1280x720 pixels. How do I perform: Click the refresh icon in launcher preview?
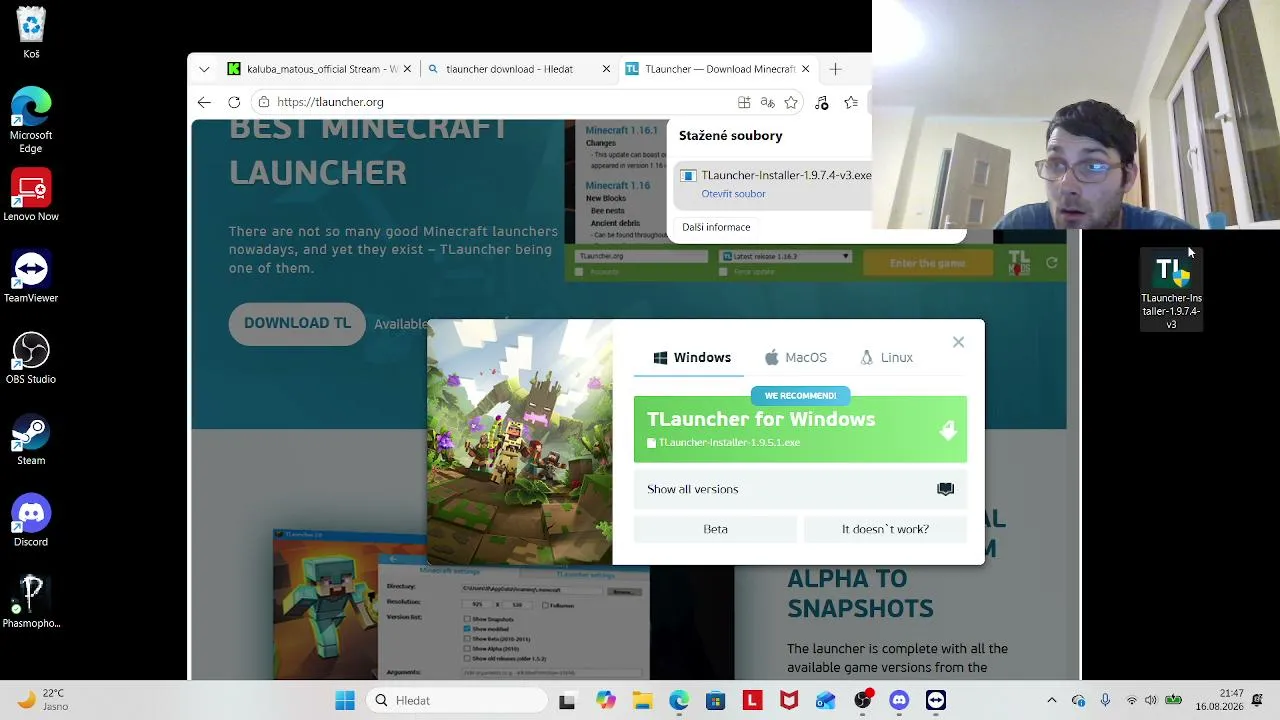tap(1051, 263)
